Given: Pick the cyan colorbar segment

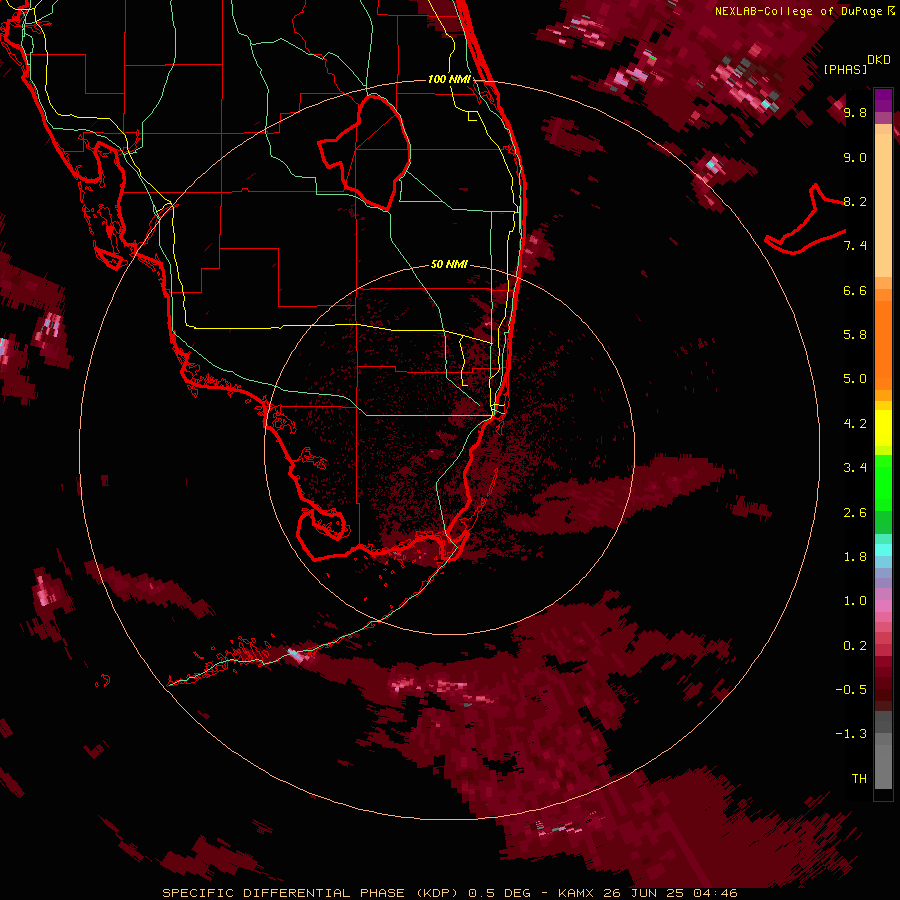Looking at the screenshot, I should pos(883,550).
